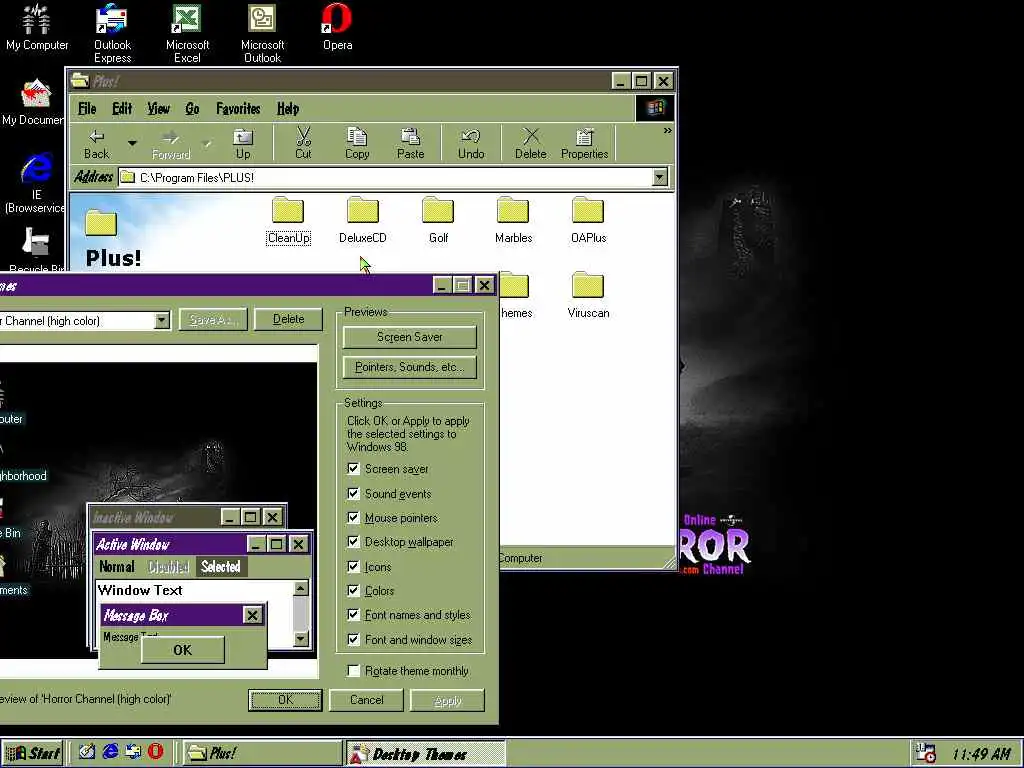Open the Favorites menu

click(238, 108)
